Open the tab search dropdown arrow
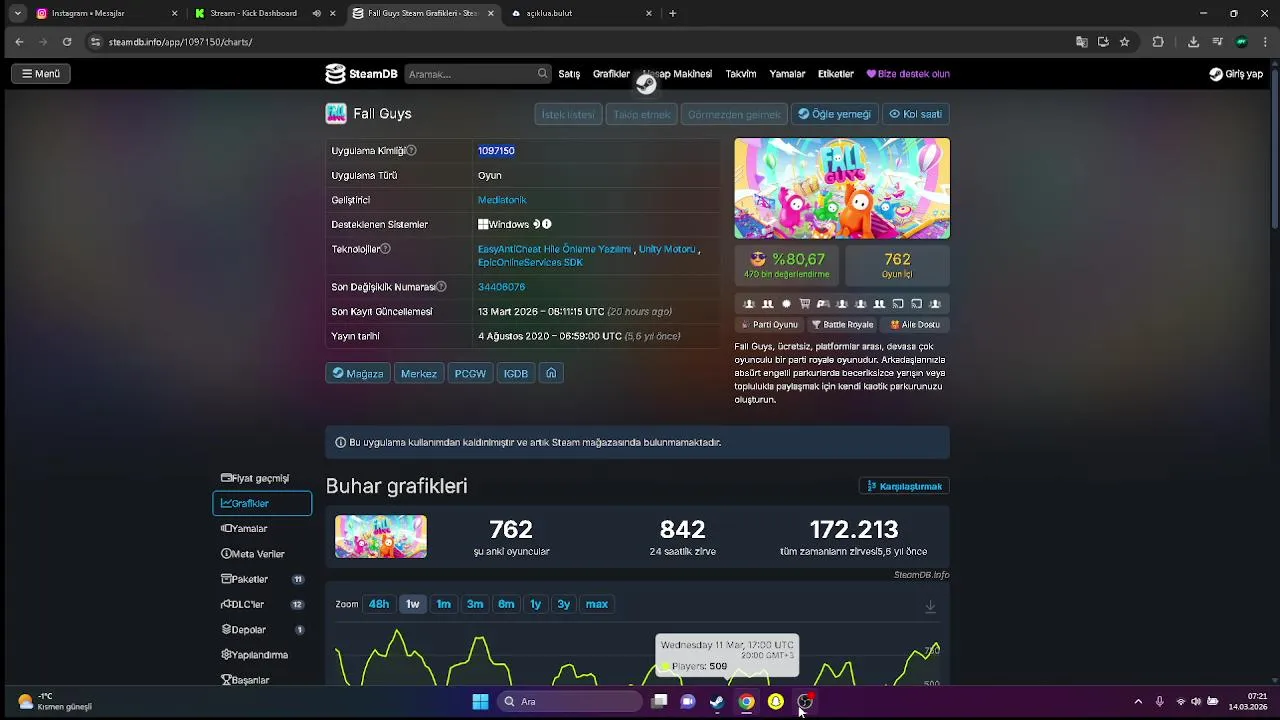 [x=17, y=13]
